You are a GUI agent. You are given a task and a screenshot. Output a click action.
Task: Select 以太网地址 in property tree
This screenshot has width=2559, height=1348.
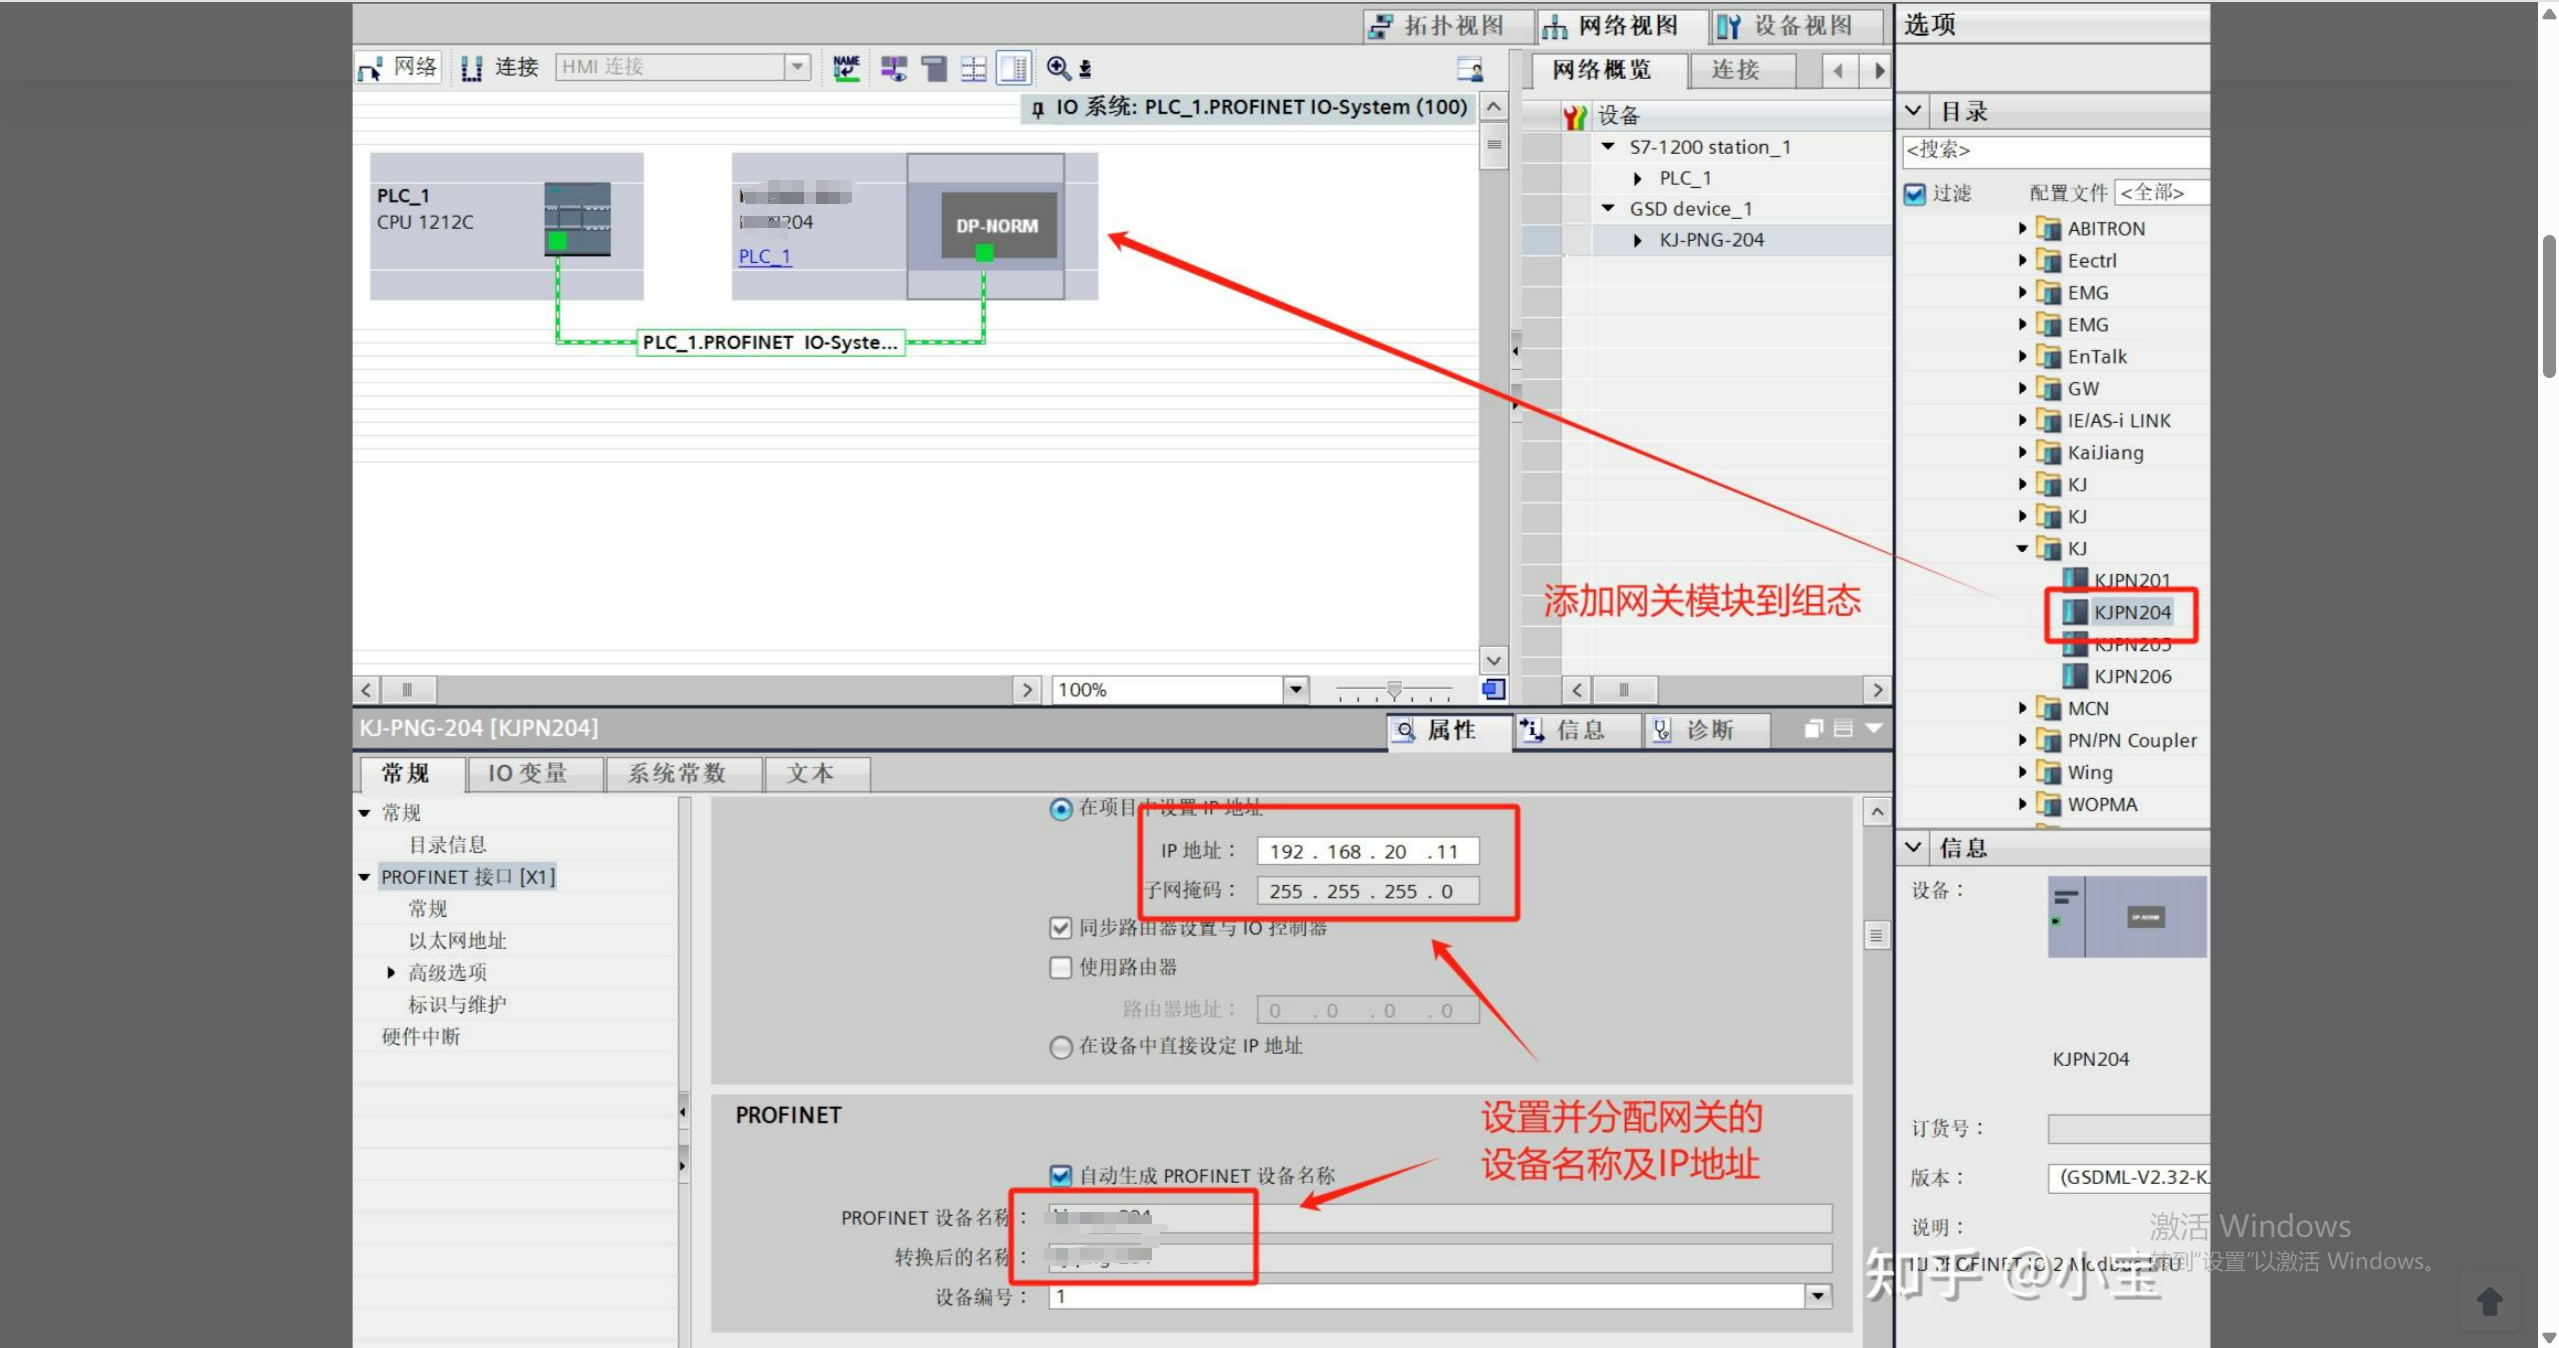coord(457,941)
